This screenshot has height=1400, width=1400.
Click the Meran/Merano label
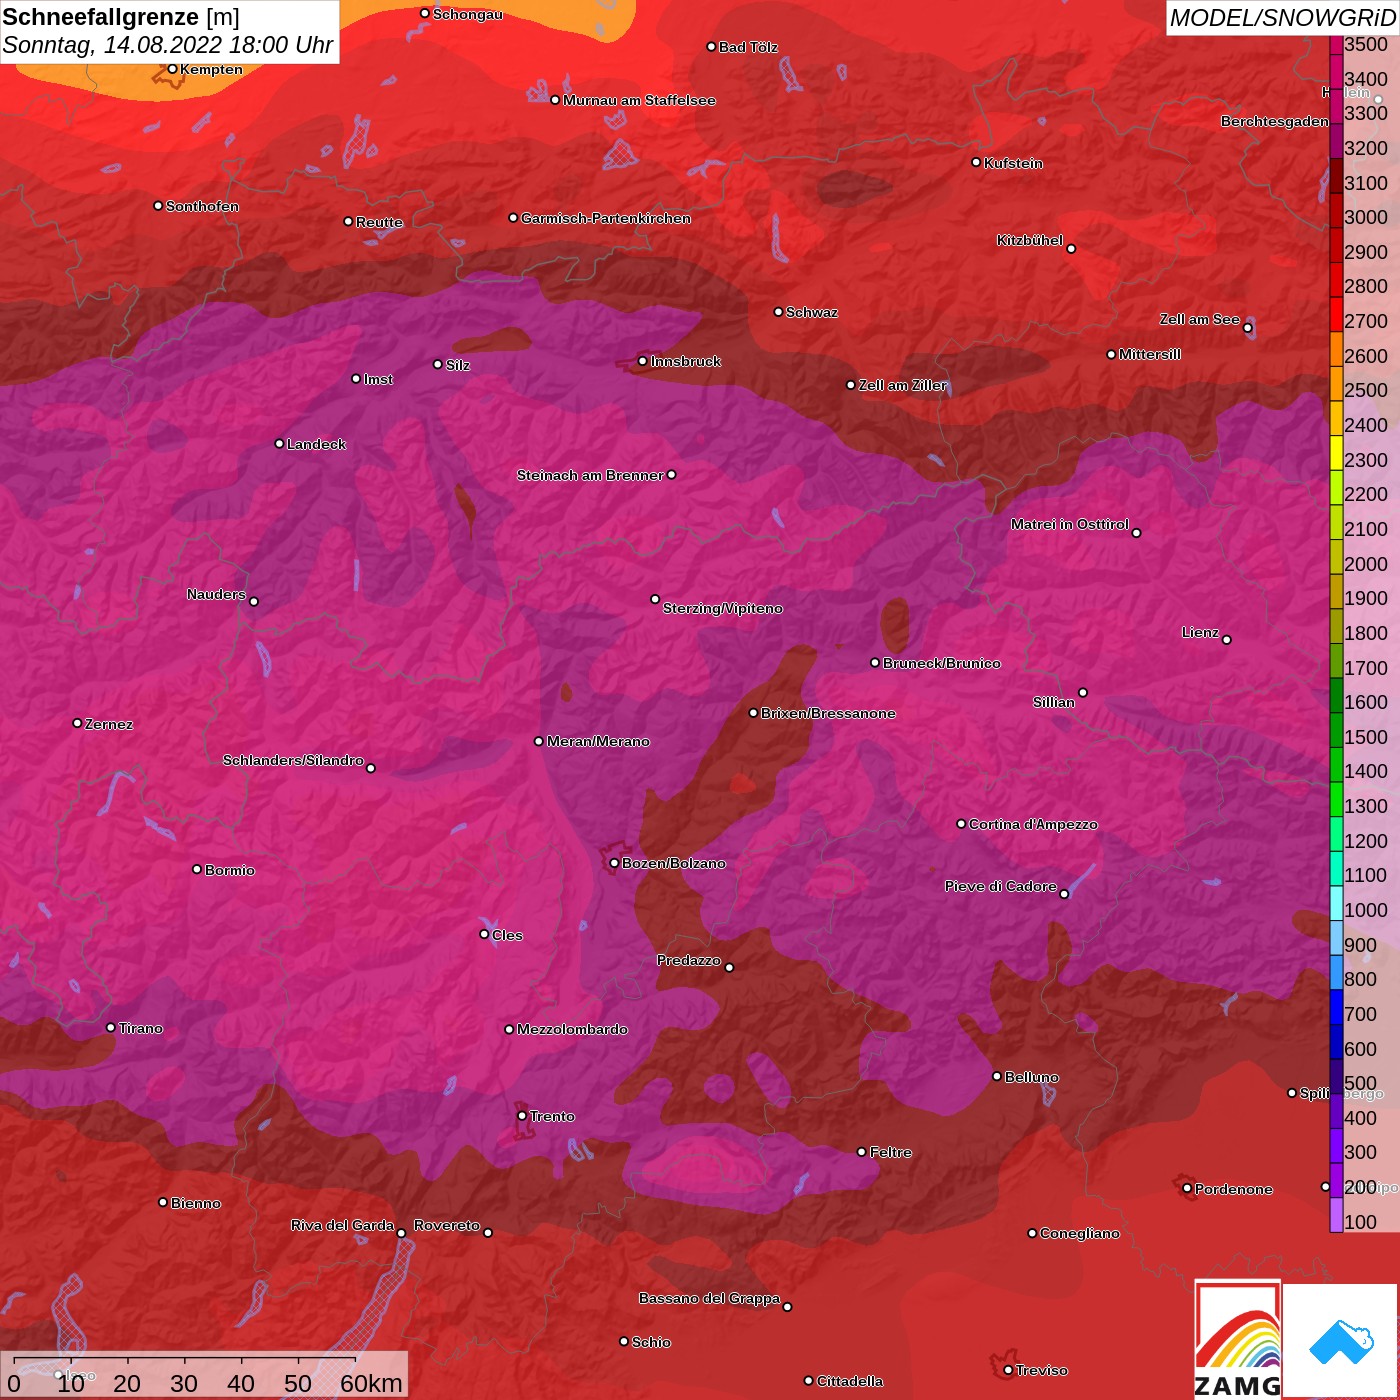coord(598,741)
